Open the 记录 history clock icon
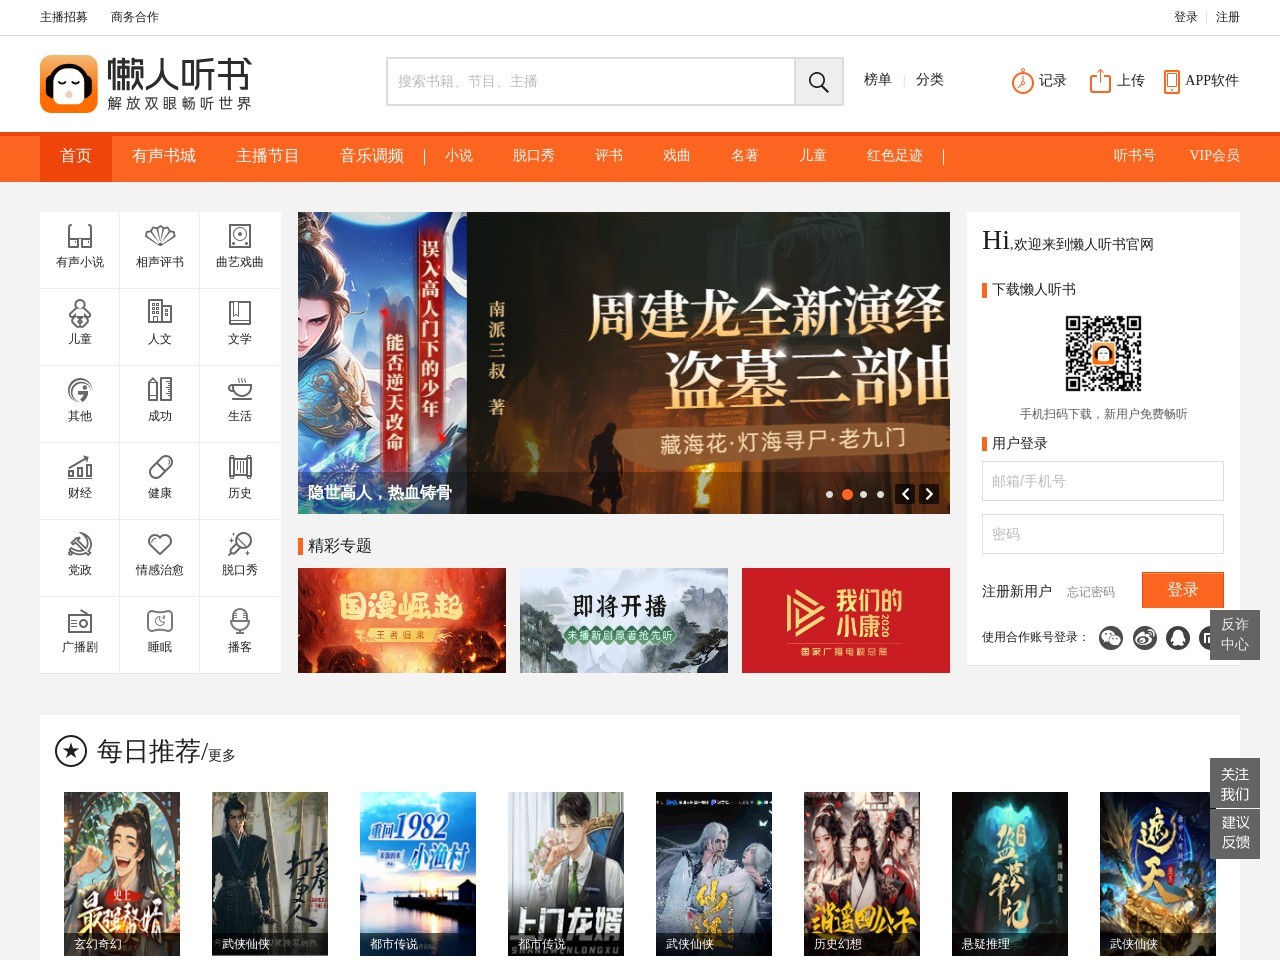 (x=1022, y=81)
